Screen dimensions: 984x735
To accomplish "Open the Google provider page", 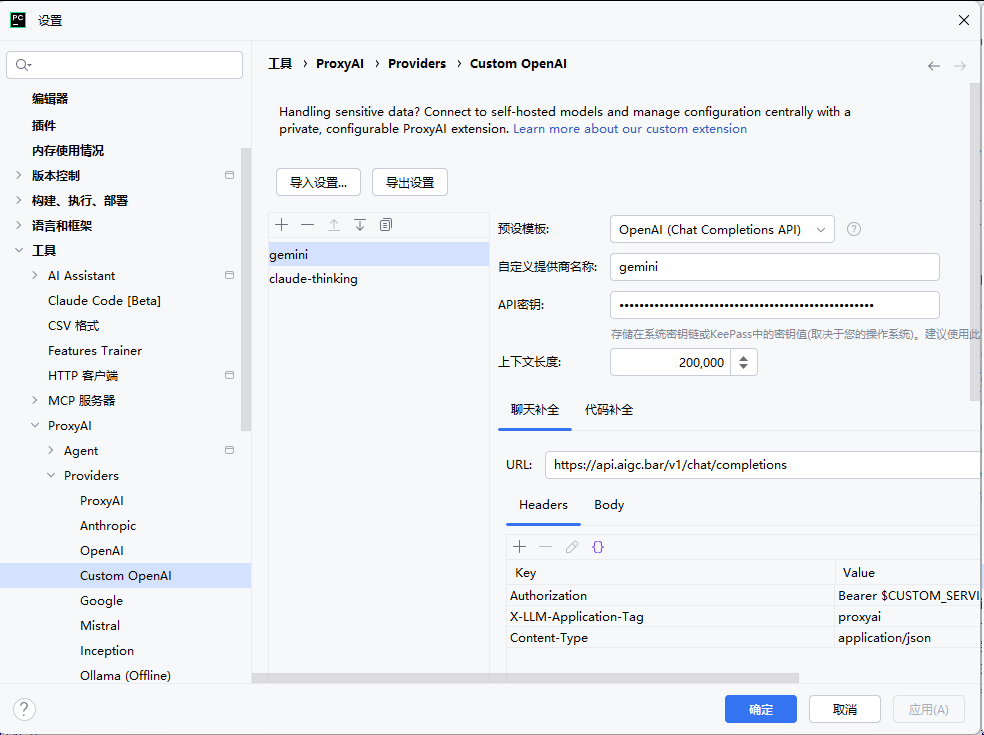I will coord(101,601).
